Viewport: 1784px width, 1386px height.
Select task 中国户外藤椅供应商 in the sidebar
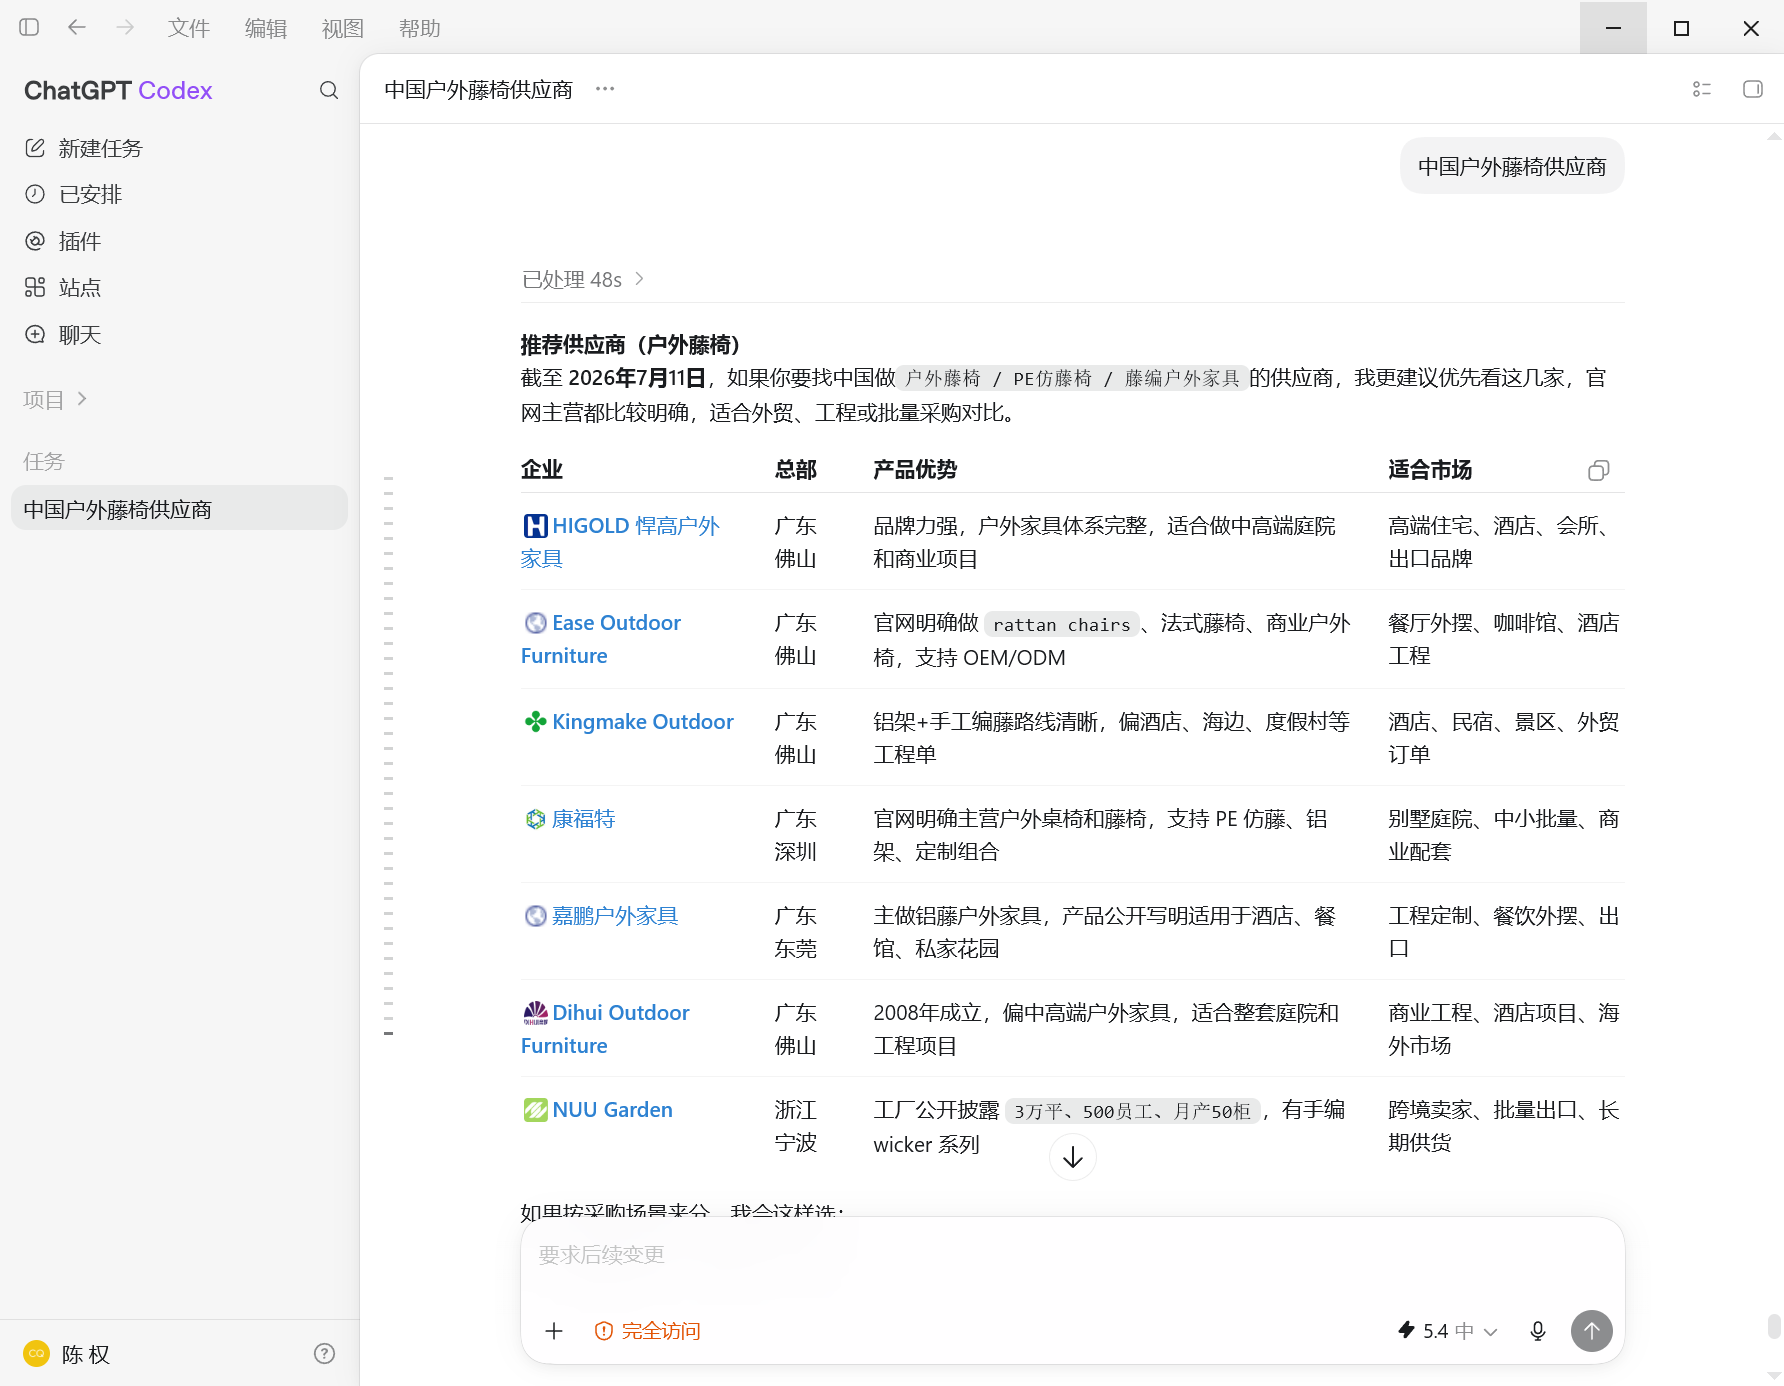pos(180,509)
